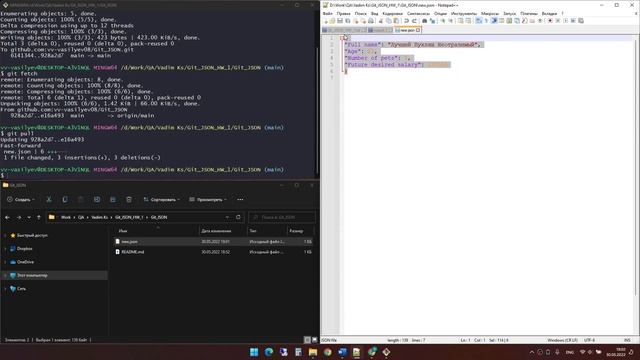The image size is (640, 360).
Task: Open the Создать dropdown in File Explorer
Action: [x=21, y=200]
